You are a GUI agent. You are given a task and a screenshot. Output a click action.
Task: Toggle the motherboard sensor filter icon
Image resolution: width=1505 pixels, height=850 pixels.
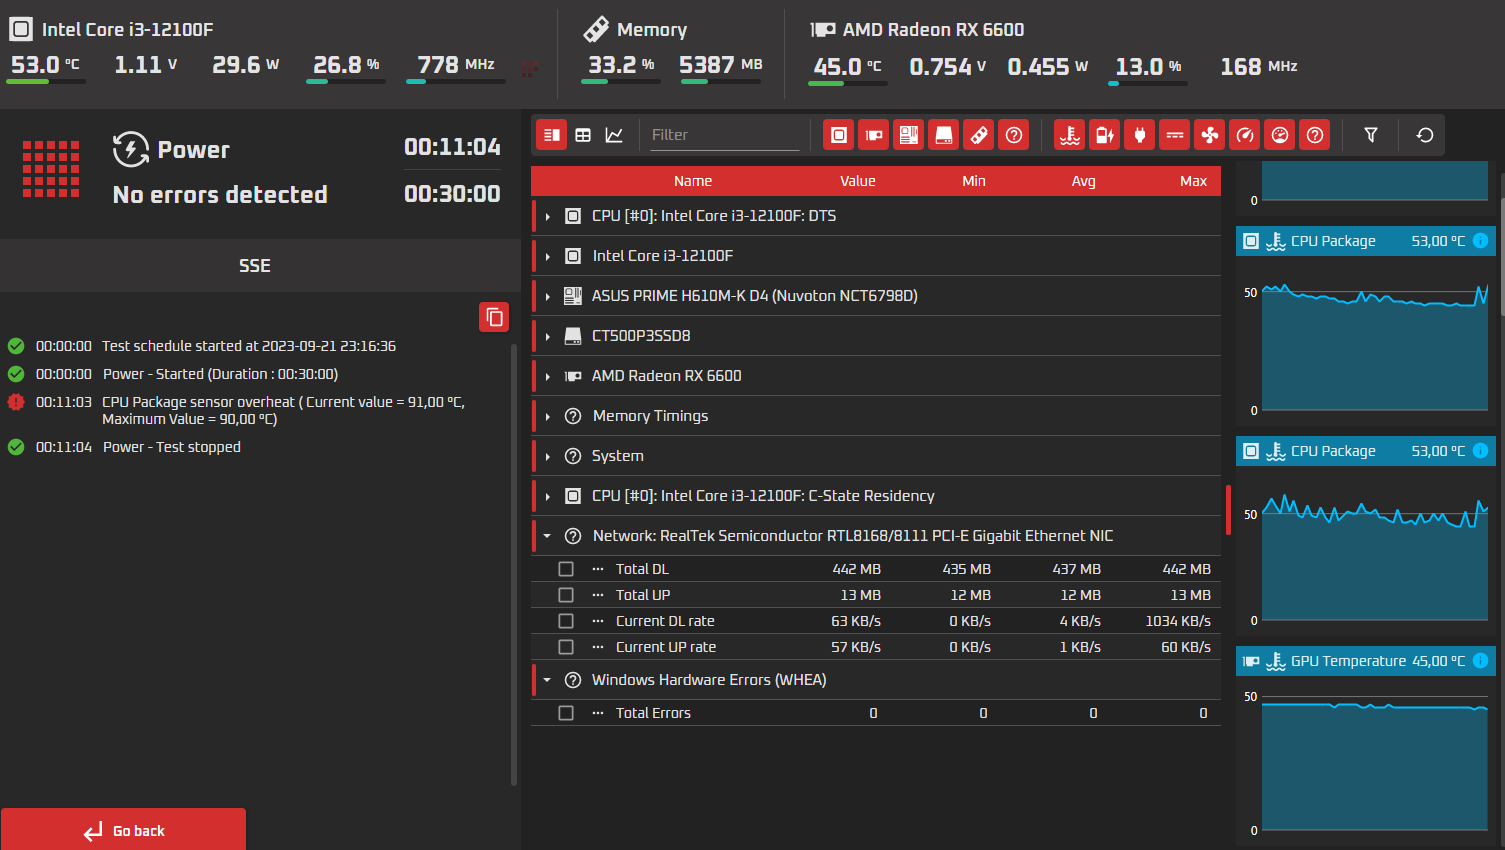[x=909, y=135]
